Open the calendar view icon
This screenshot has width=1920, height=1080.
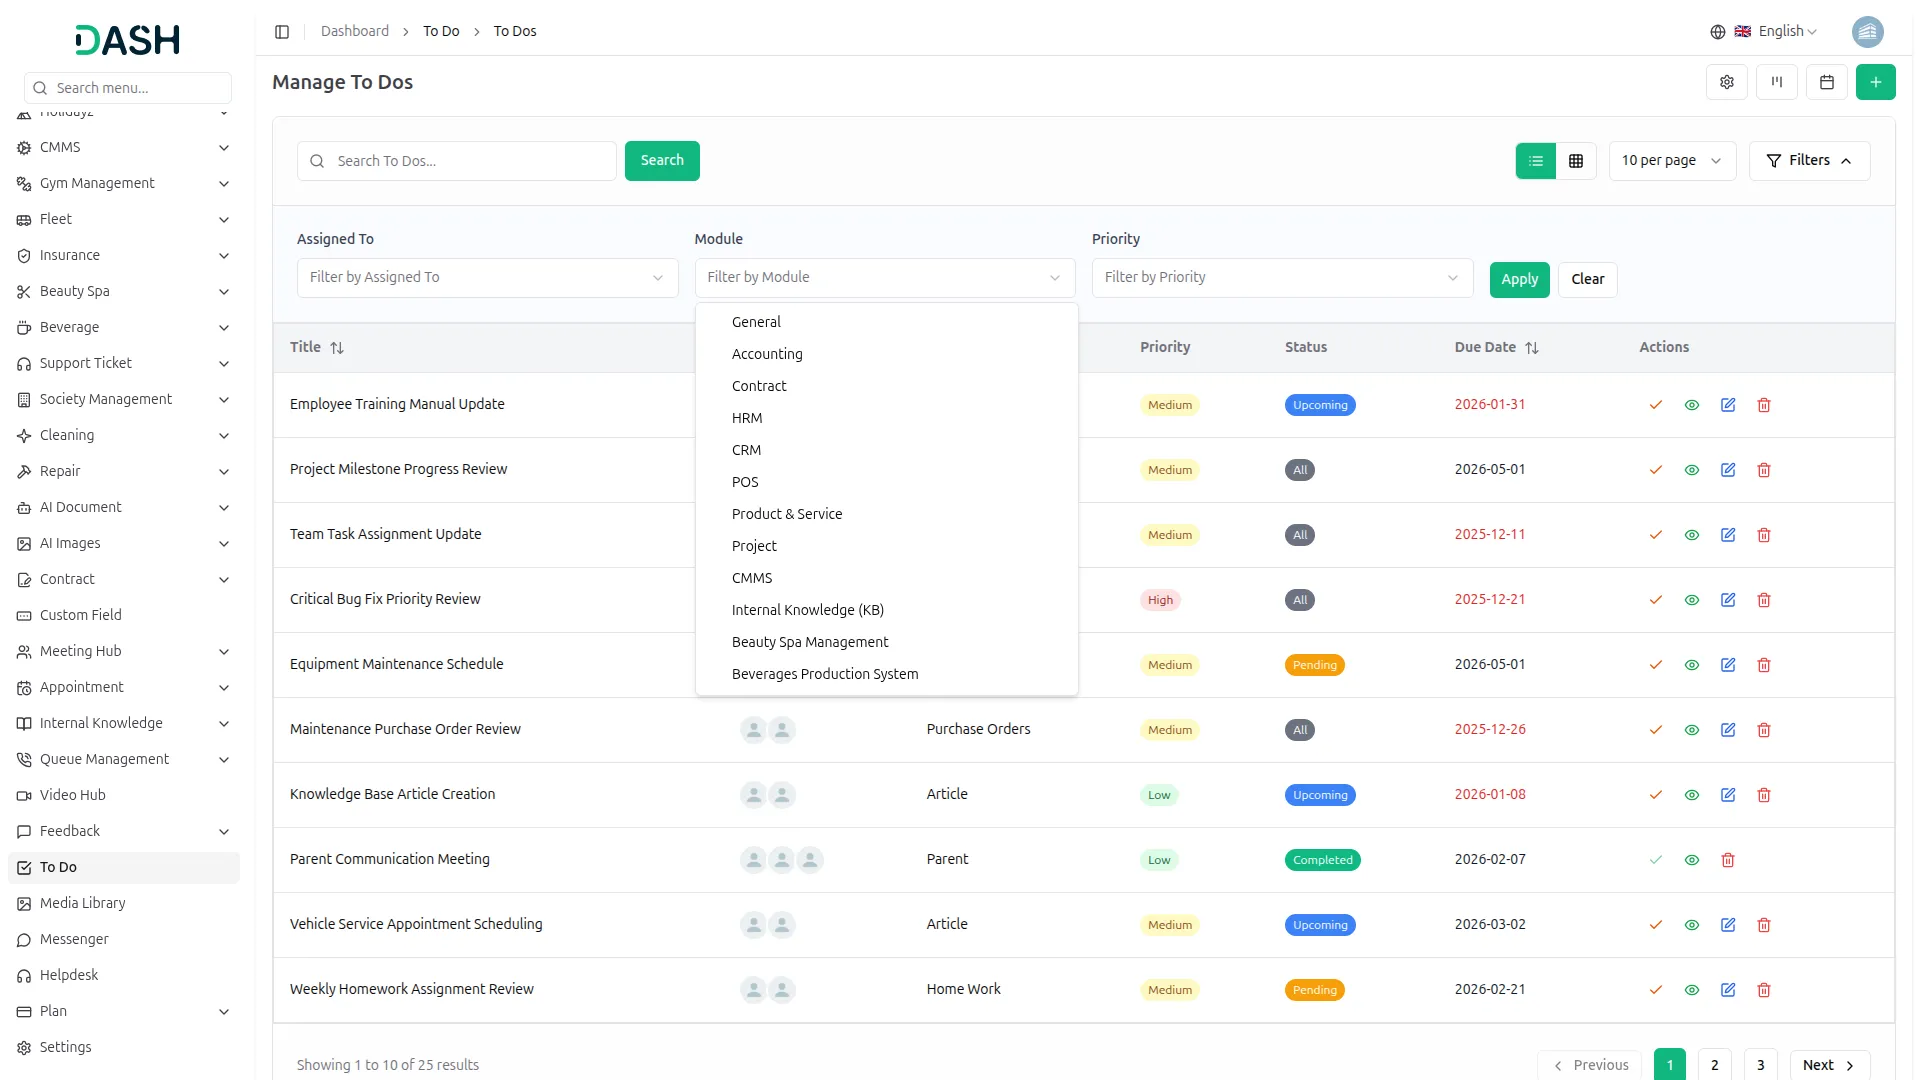[1826, 82]
